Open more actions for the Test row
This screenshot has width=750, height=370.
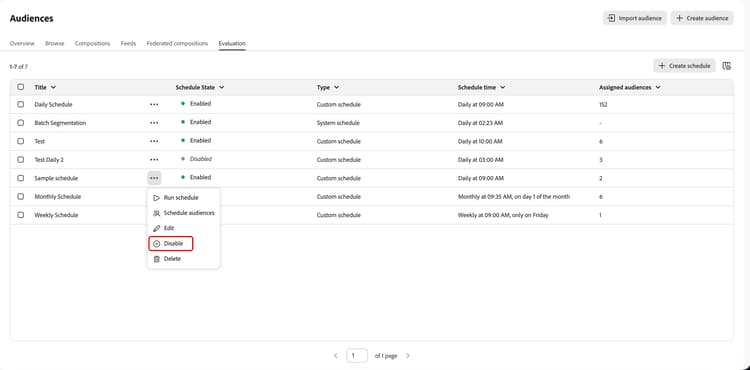tap(154, 141)
